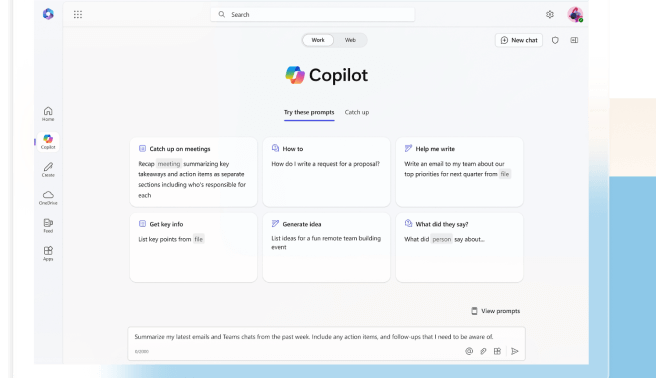Image resolution: width=656 pixels, height=378 pixels.
Task: Click the 'meeting' placeholder chip
Action: click(169, 164)
